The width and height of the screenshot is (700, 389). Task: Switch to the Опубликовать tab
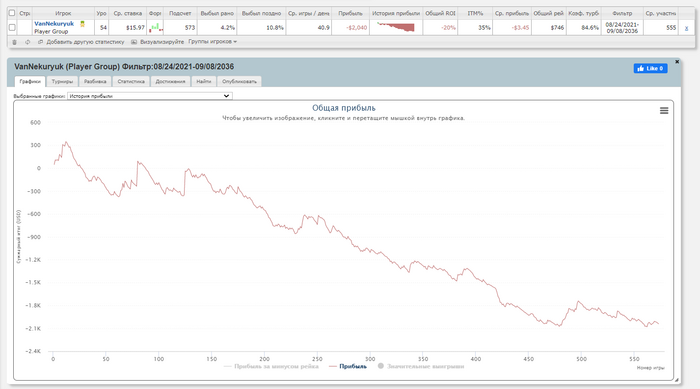[239, 81]
